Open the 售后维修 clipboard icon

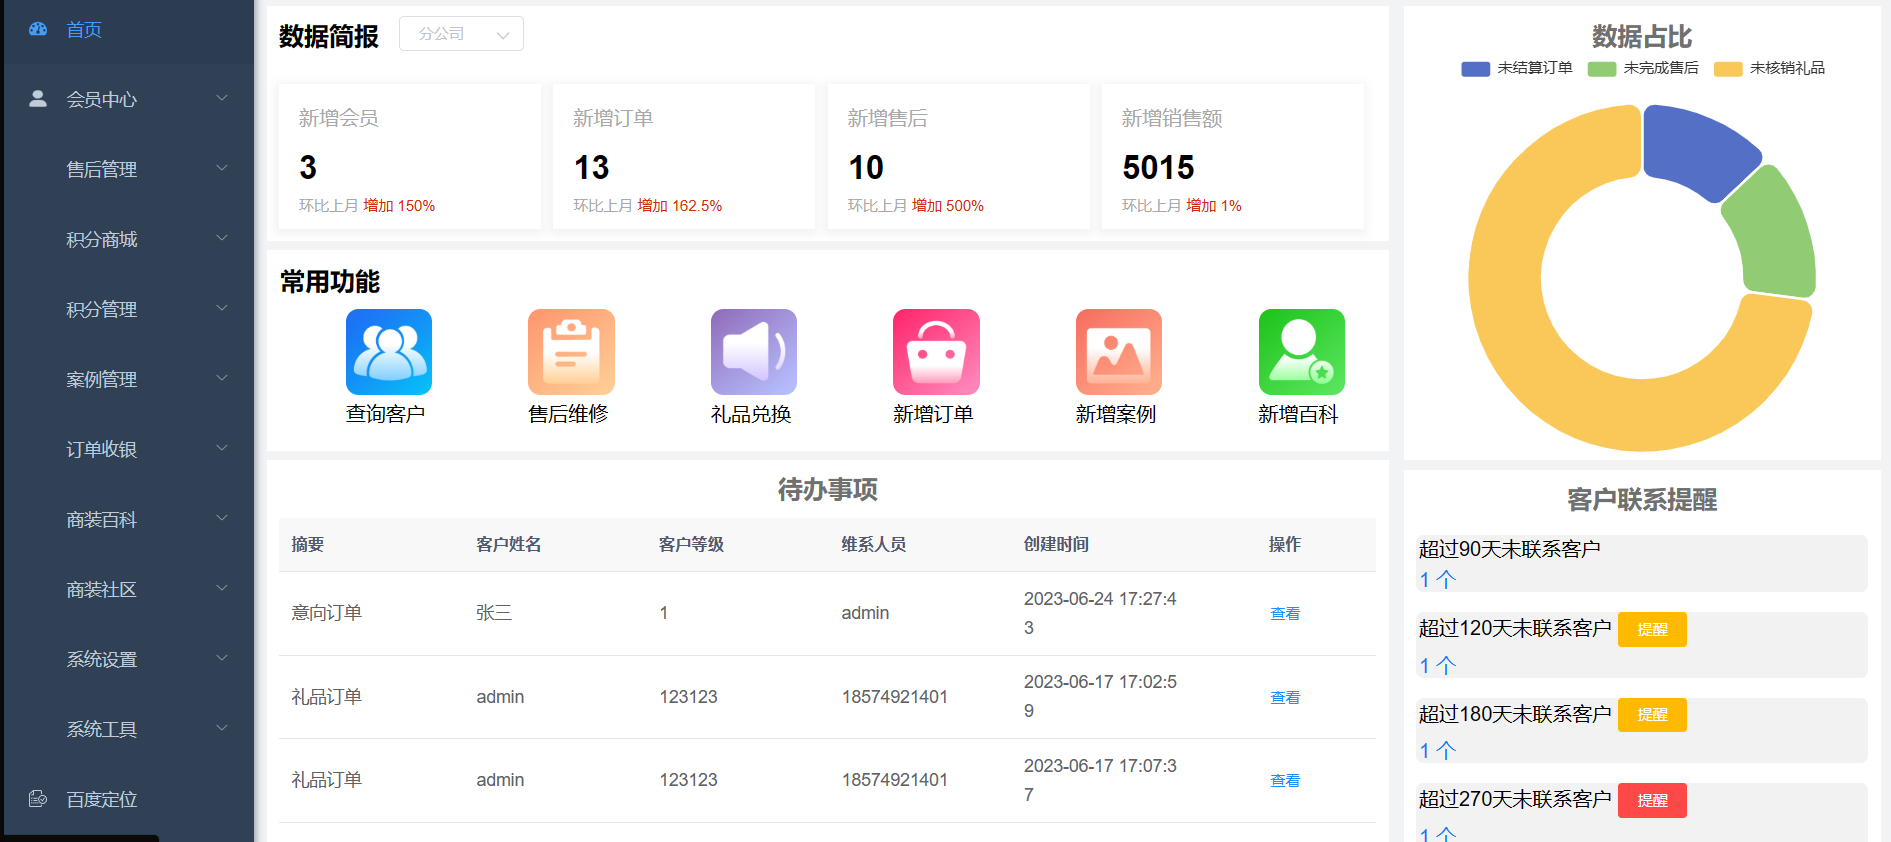[571, 352]
